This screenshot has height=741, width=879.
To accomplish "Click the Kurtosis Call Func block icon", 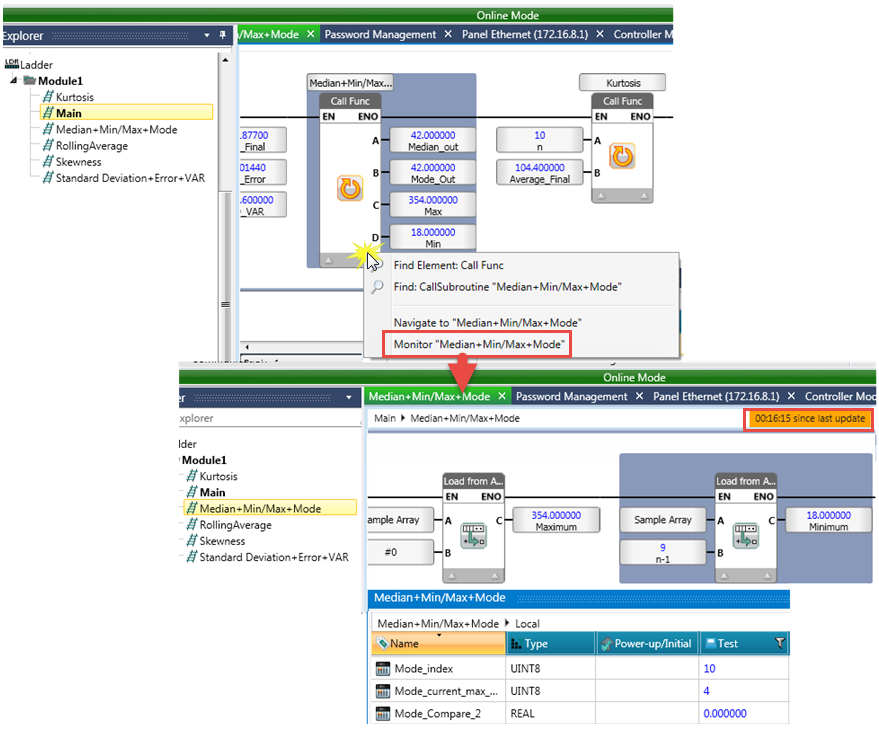I will click(x=622, y=156).
